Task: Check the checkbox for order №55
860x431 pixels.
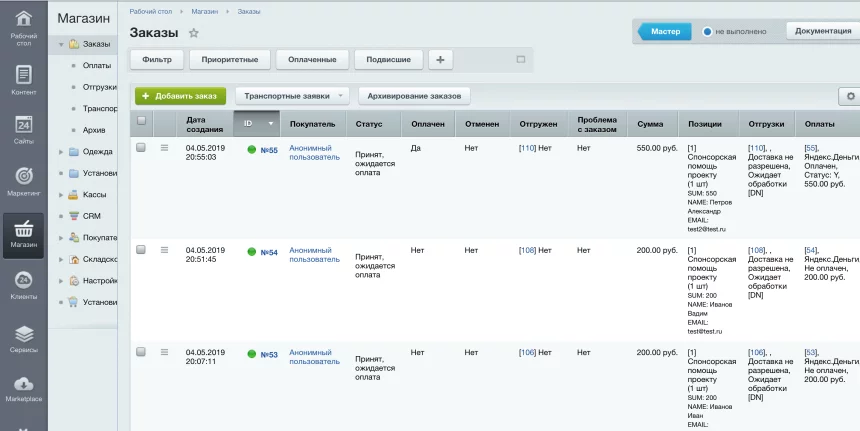Action: (141, 148)
